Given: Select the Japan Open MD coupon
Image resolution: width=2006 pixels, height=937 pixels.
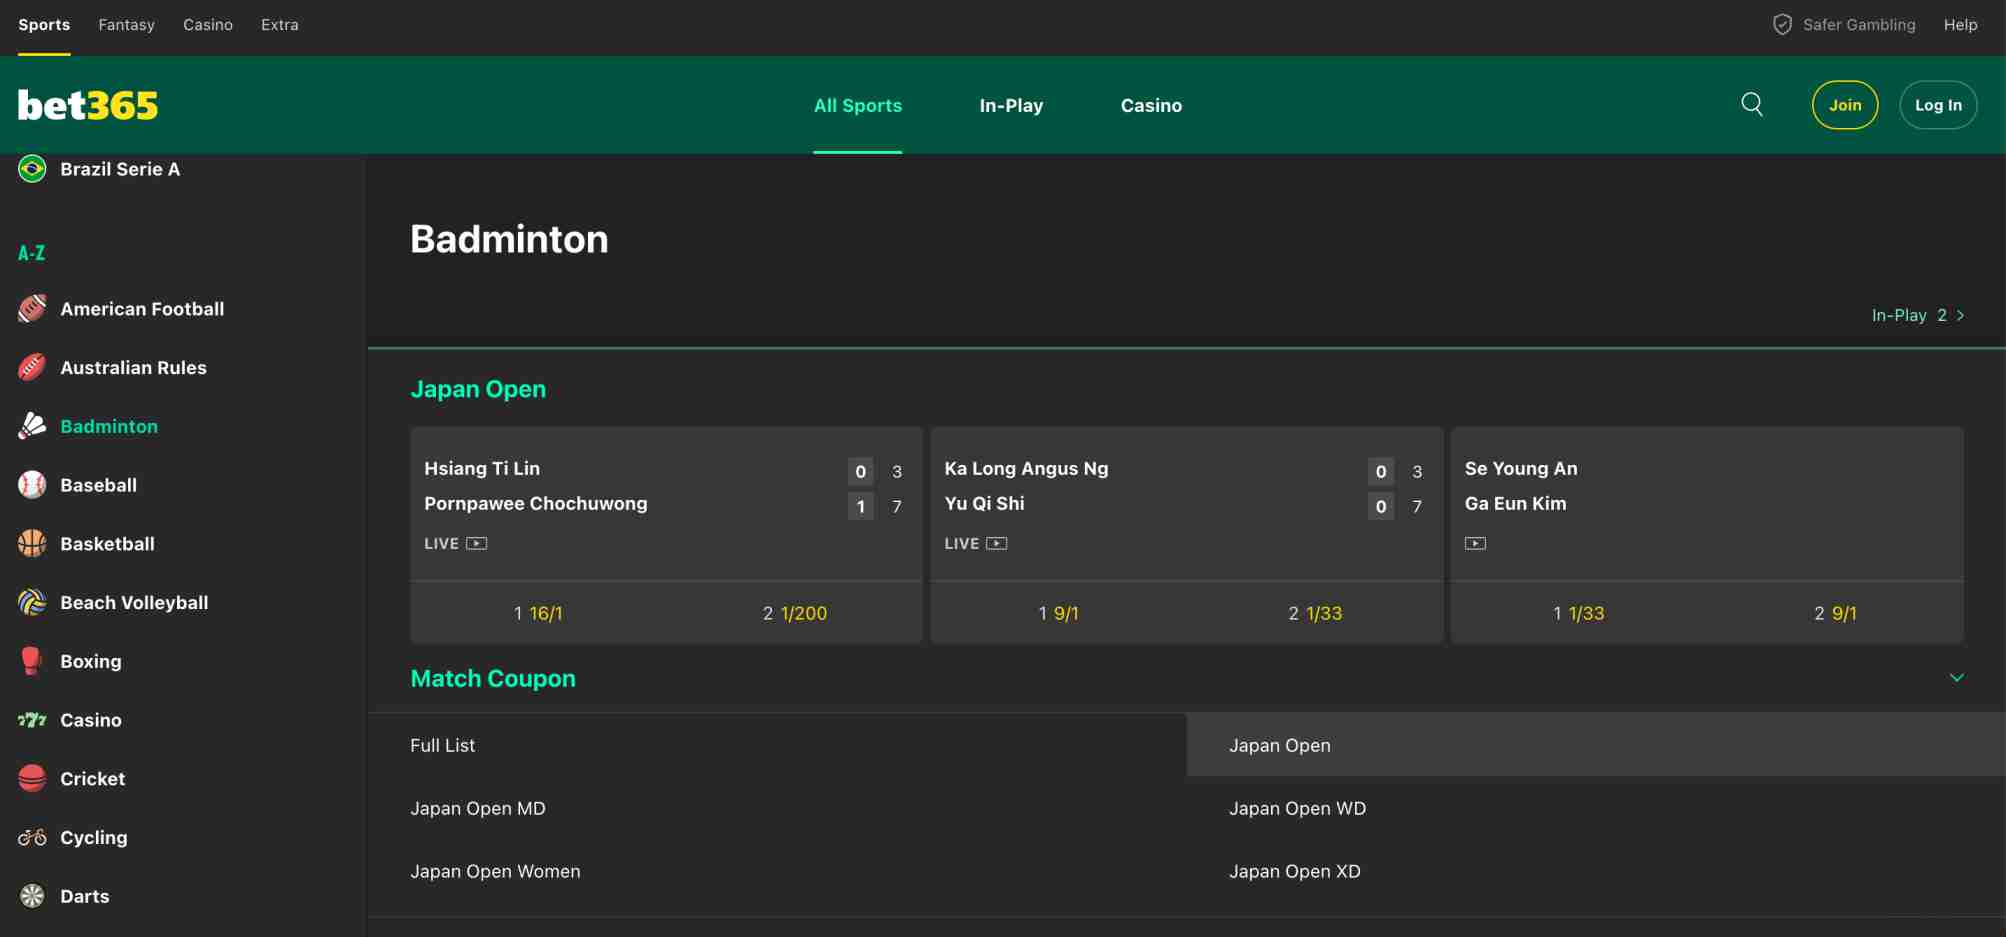Looking at the screenshot, I should click(777, 808).
